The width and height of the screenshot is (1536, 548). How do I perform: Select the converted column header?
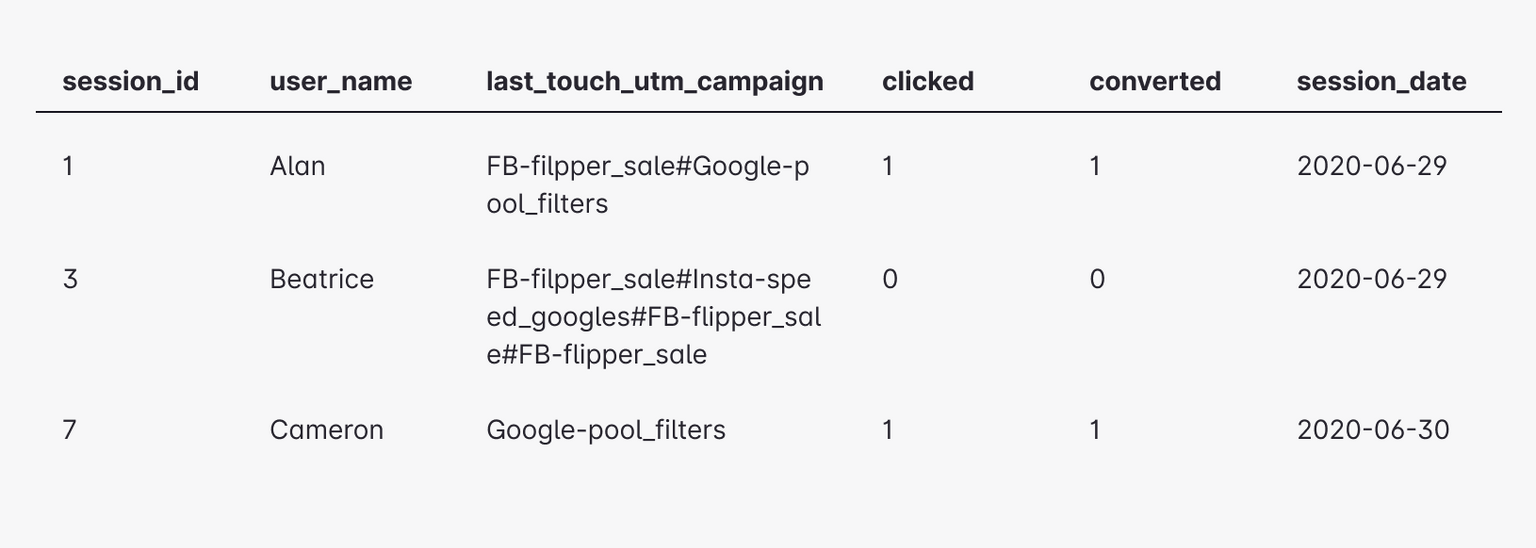(x=1155, y=81)
